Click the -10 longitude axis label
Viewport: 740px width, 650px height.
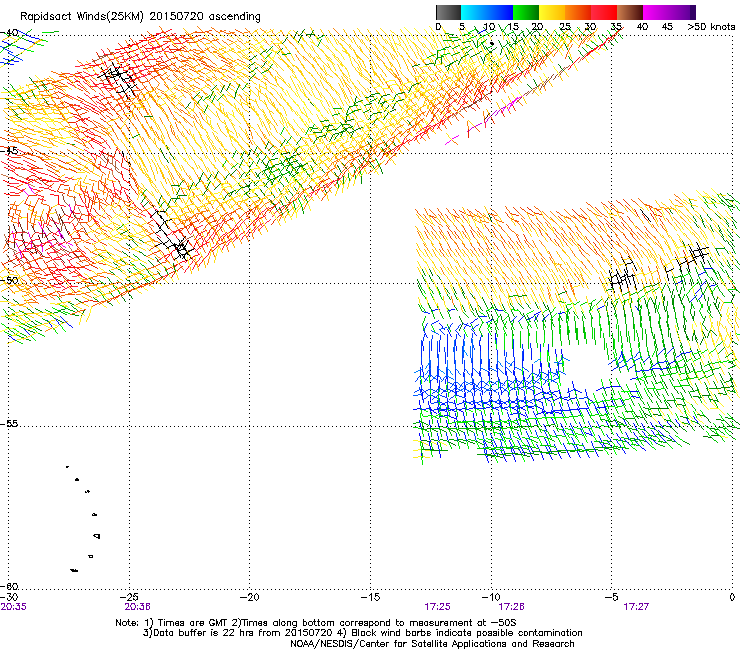pyautogui.click(x=491, y=597)
